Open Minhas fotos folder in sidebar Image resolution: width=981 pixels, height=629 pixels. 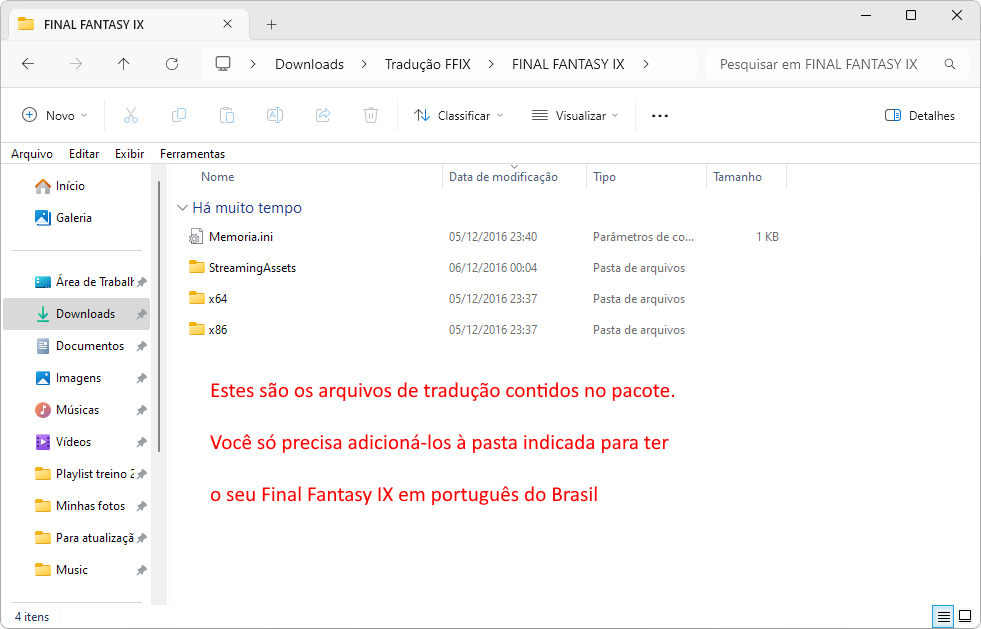pos(80,506)
